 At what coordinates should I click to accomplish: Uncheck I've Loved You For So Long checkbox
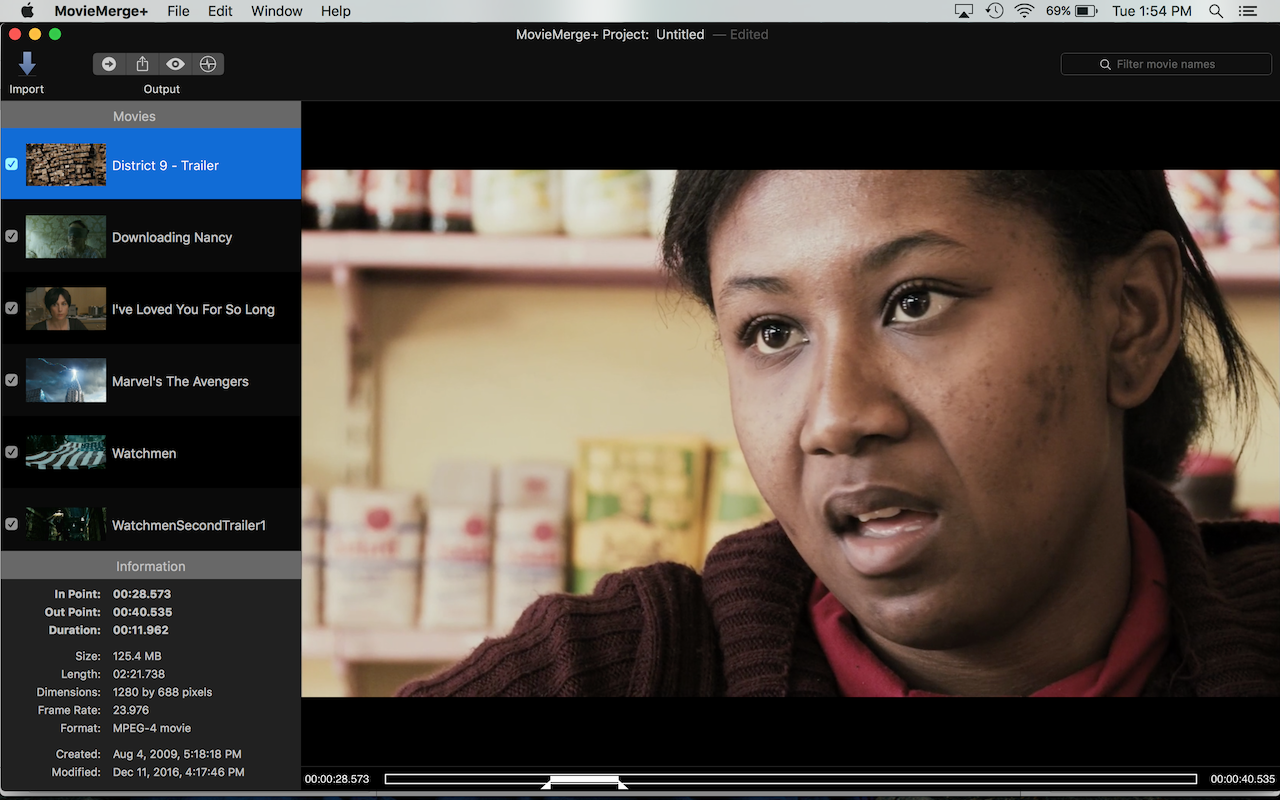pos(12,308)
